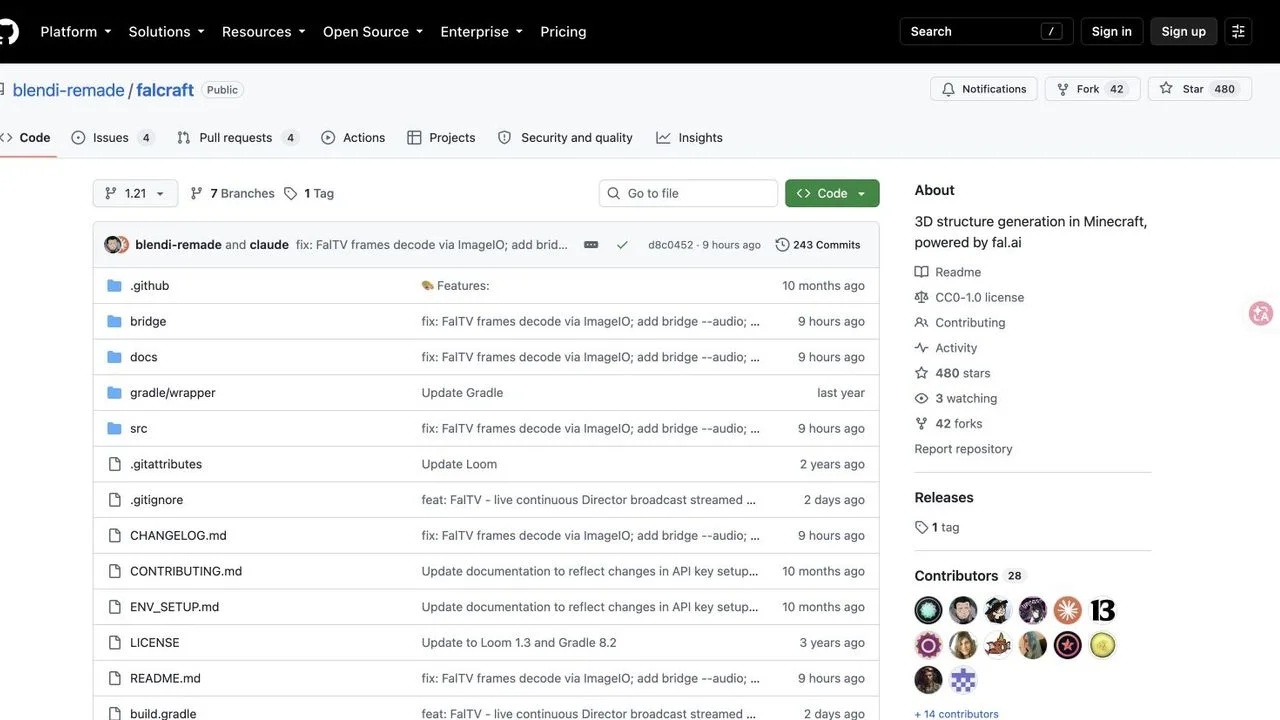Open the Activity link
Image resolution: width=1280 pixels, height=720 pixels.
pos(946,348)
